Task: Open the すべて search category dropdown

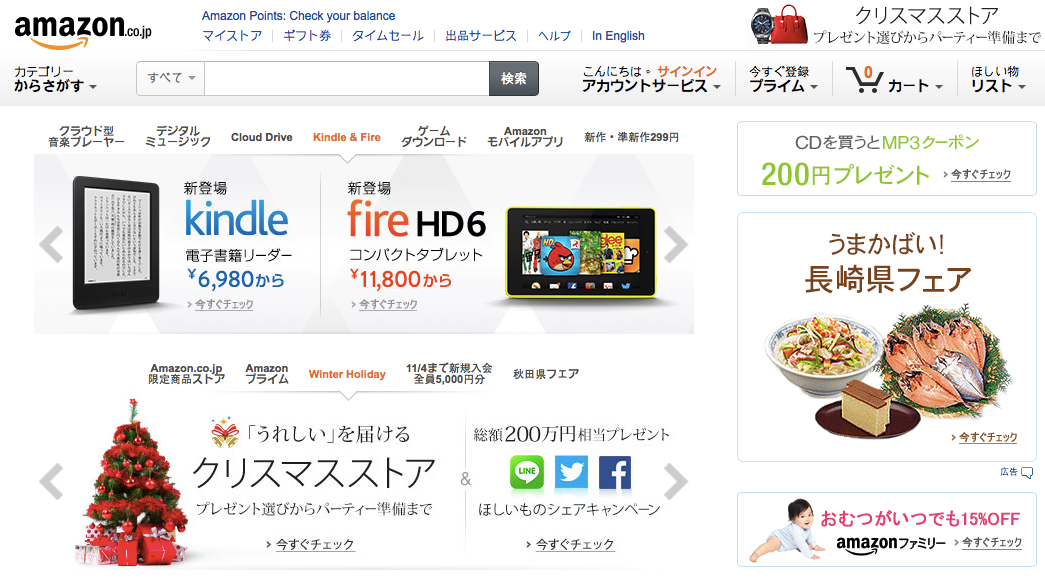Action: (x=171, y=79)
